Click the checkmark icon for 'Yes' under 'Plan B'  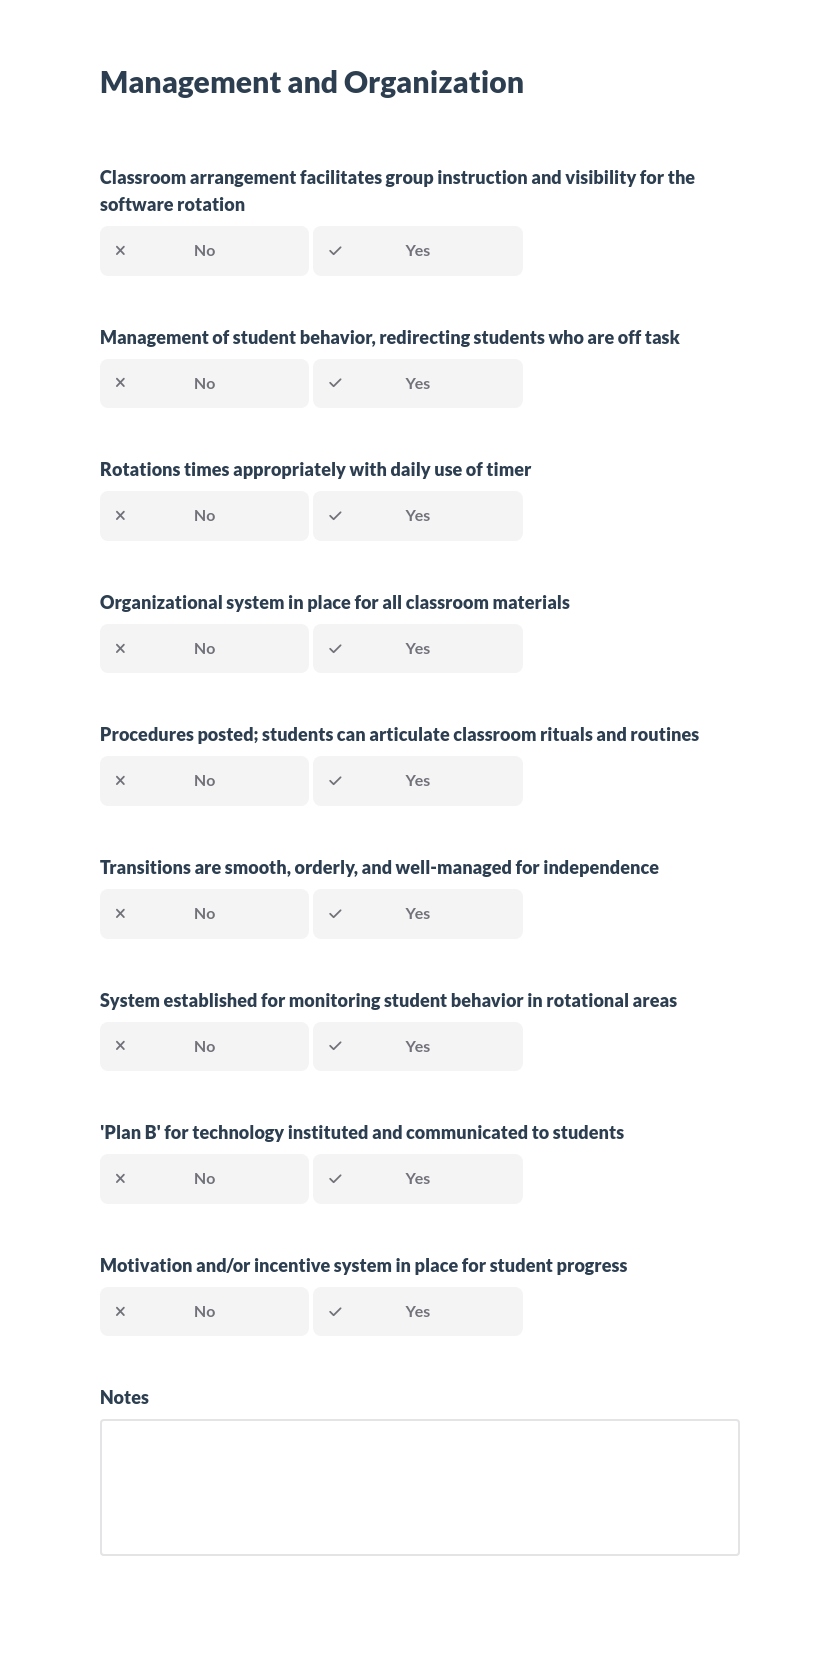[335, 1178]
